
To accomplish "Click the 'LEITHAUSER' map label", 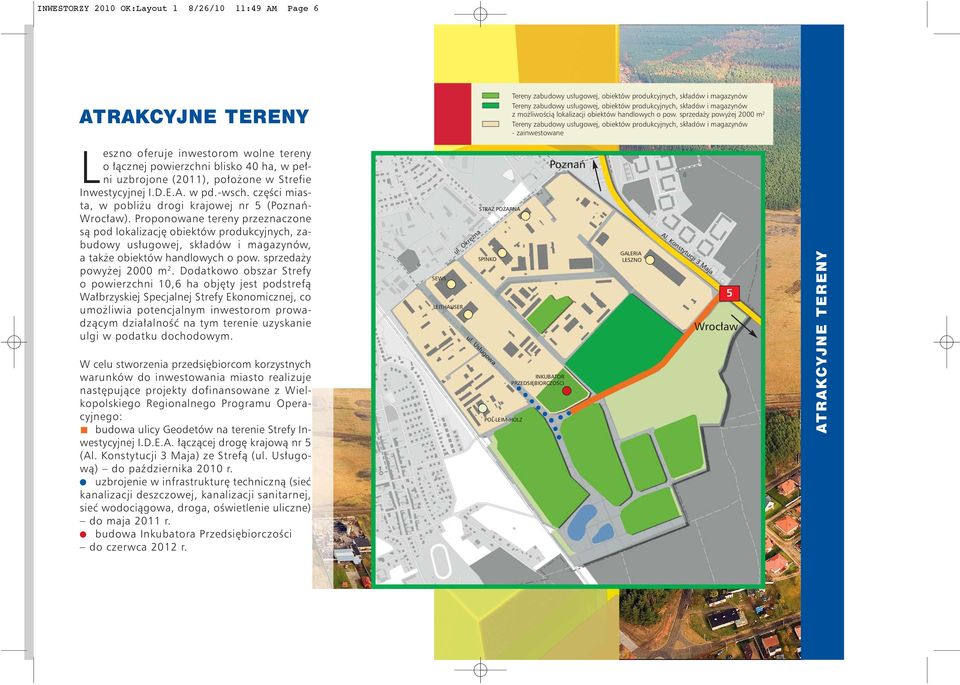I will (x=448, y=307).
